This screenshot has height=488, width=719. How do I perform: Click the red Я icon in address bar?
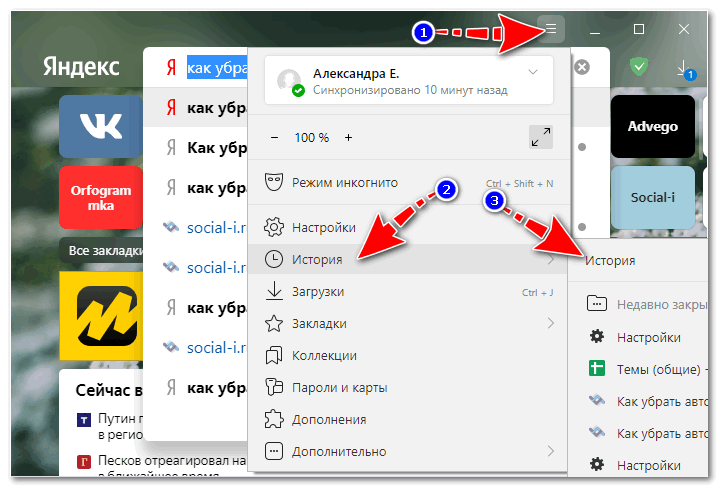(171, 67)
